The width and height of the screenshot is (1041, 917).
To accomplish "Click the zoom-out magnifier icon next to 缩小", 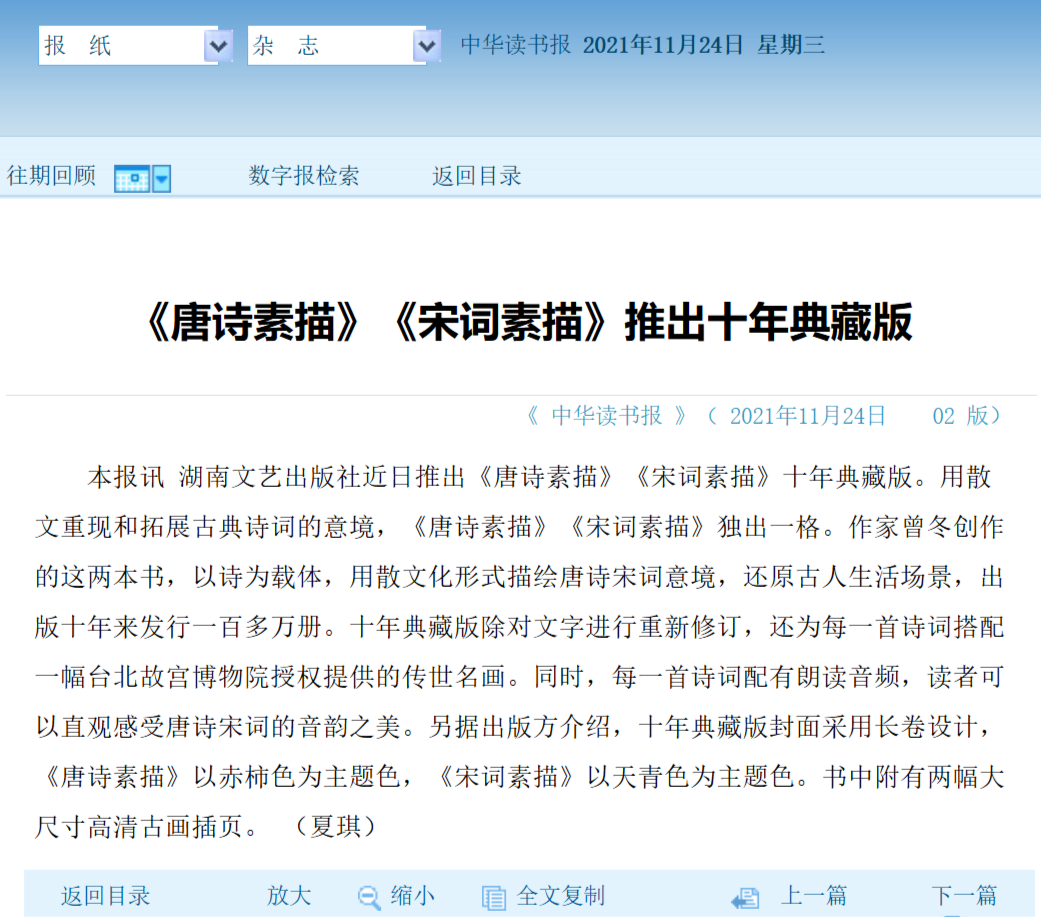I will 369,896.
